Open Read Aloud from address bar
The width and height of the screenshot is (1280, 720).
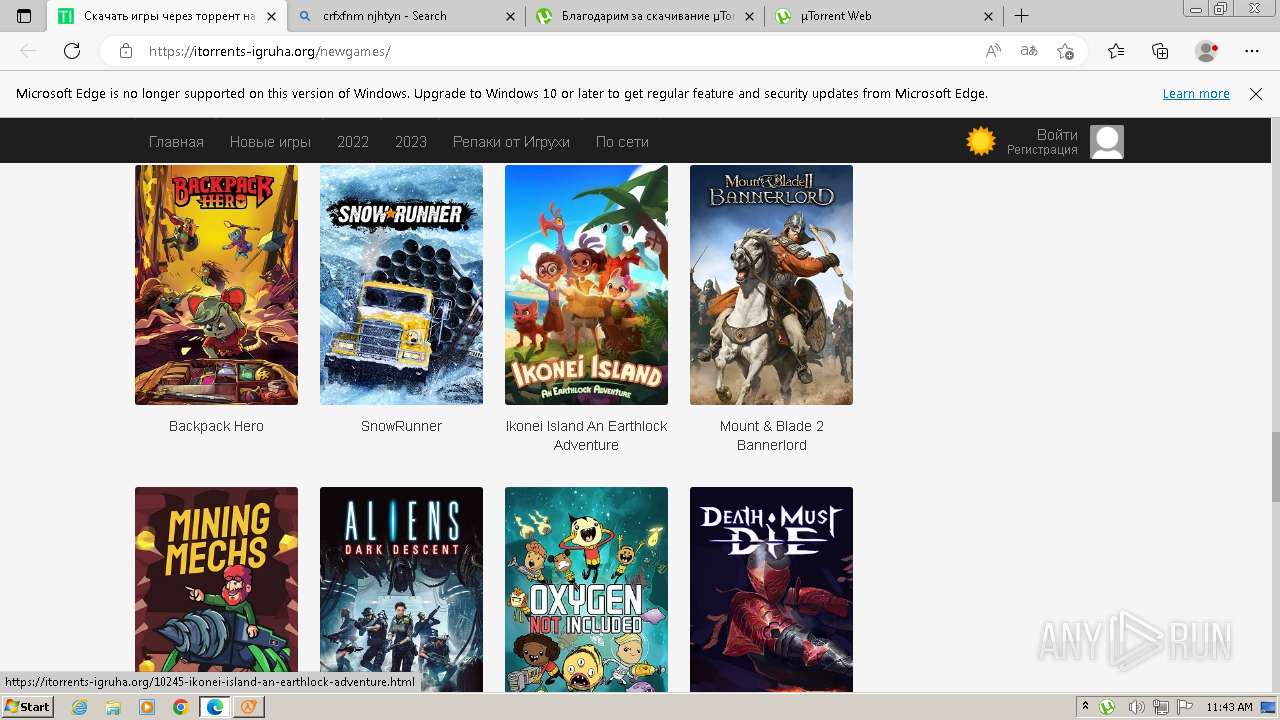coord(993,51)
